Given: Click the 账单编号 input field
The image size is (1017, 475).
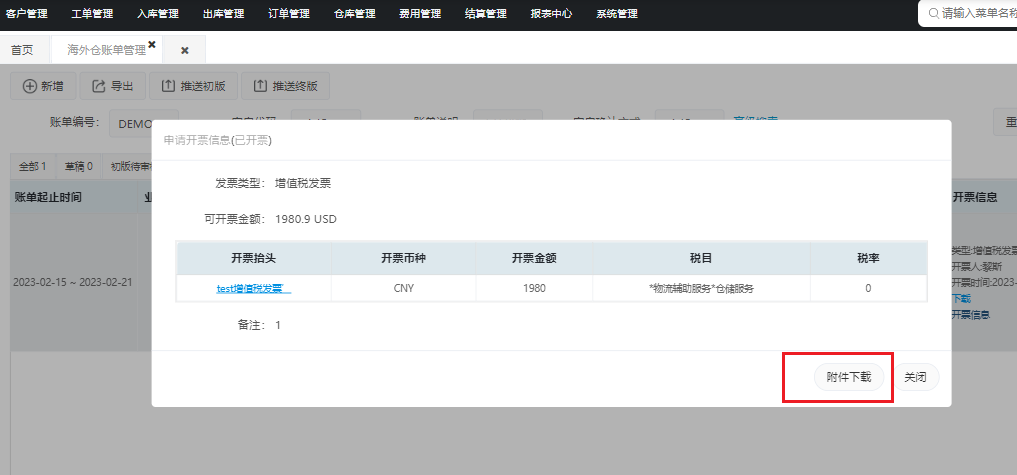Looking at the screenshot, I should (x=143, y=123).
